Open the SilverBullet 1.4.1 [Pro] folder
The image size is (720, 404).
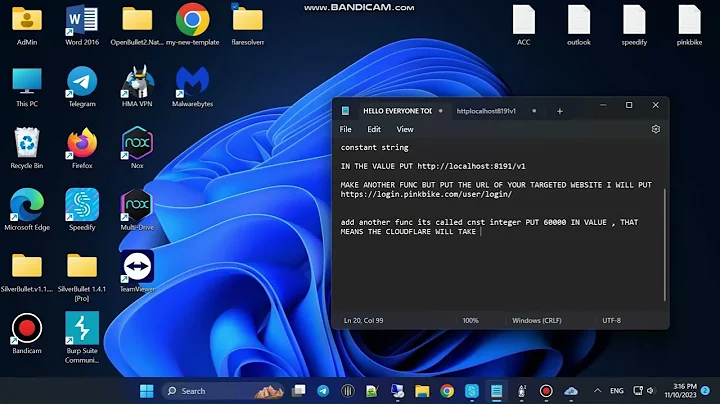click(x=82, y=276)
